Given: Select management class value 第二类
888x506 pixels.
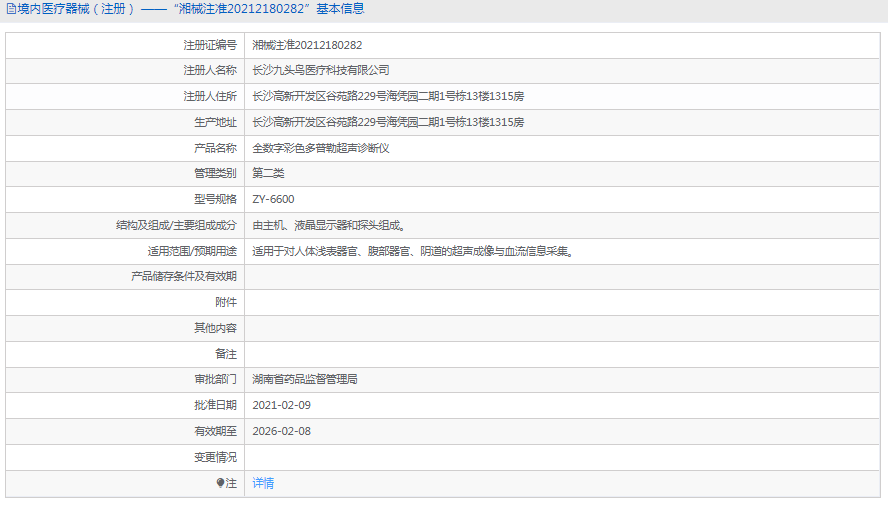Looking at the screenshot, I should [x=268, y=173].
